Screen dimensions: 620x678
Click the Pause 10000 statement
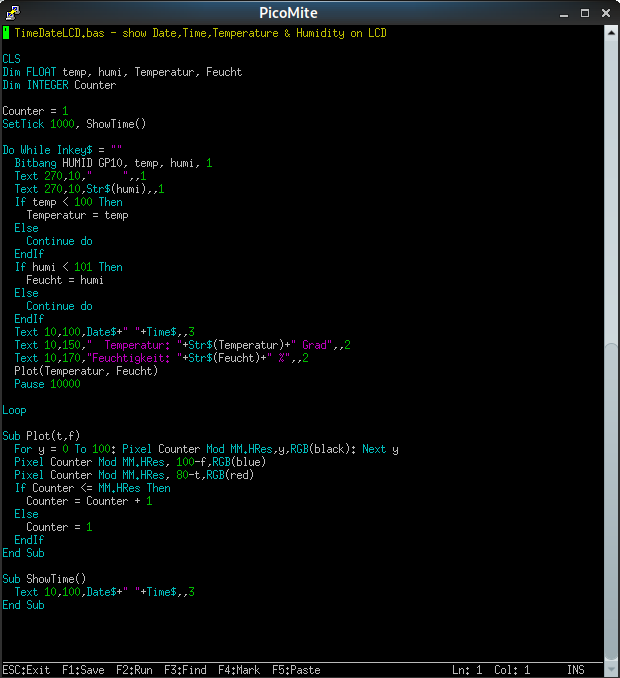[47, 384]
